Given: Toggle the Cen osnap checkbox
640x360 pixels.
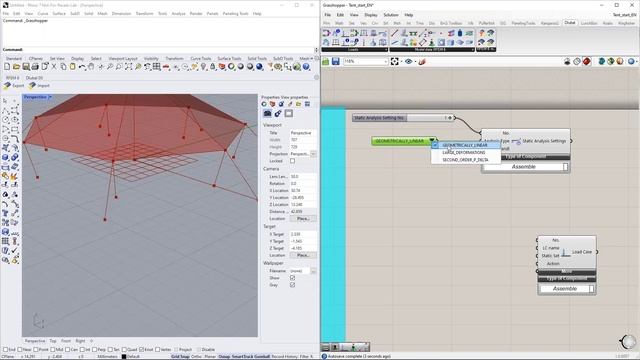Looking at the screenshot, I should click(68, 350).
